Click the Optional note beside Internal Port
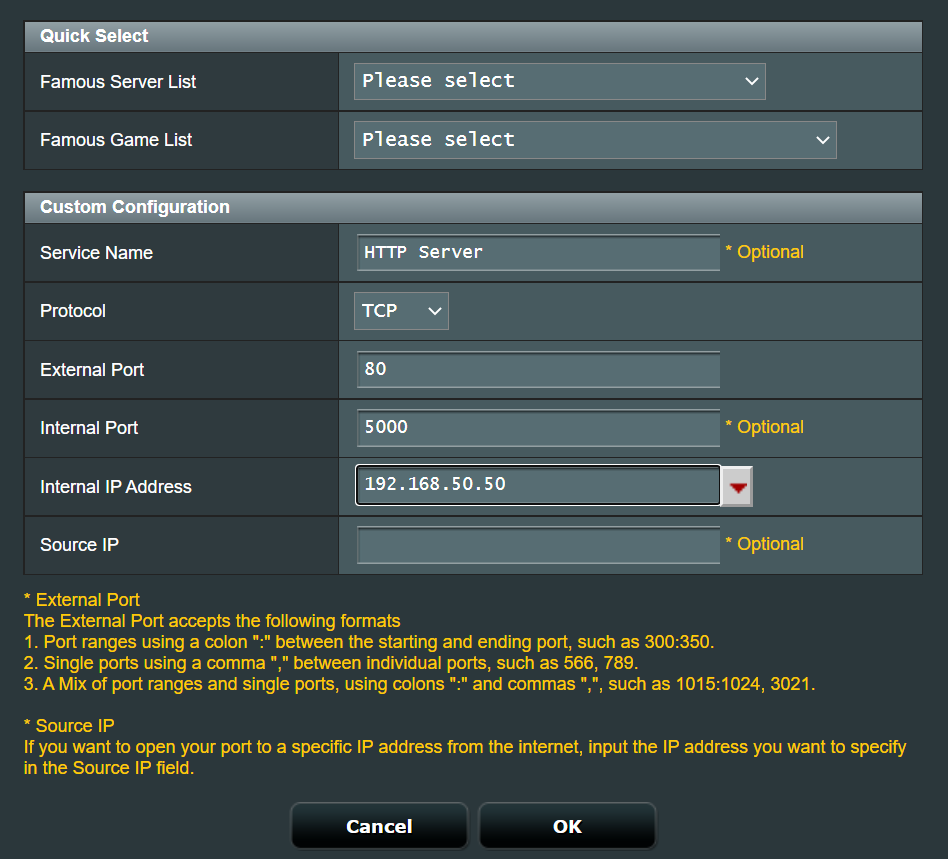Image resolution: width=948 pixels, height=859 pixels. [x=765, y=427]
